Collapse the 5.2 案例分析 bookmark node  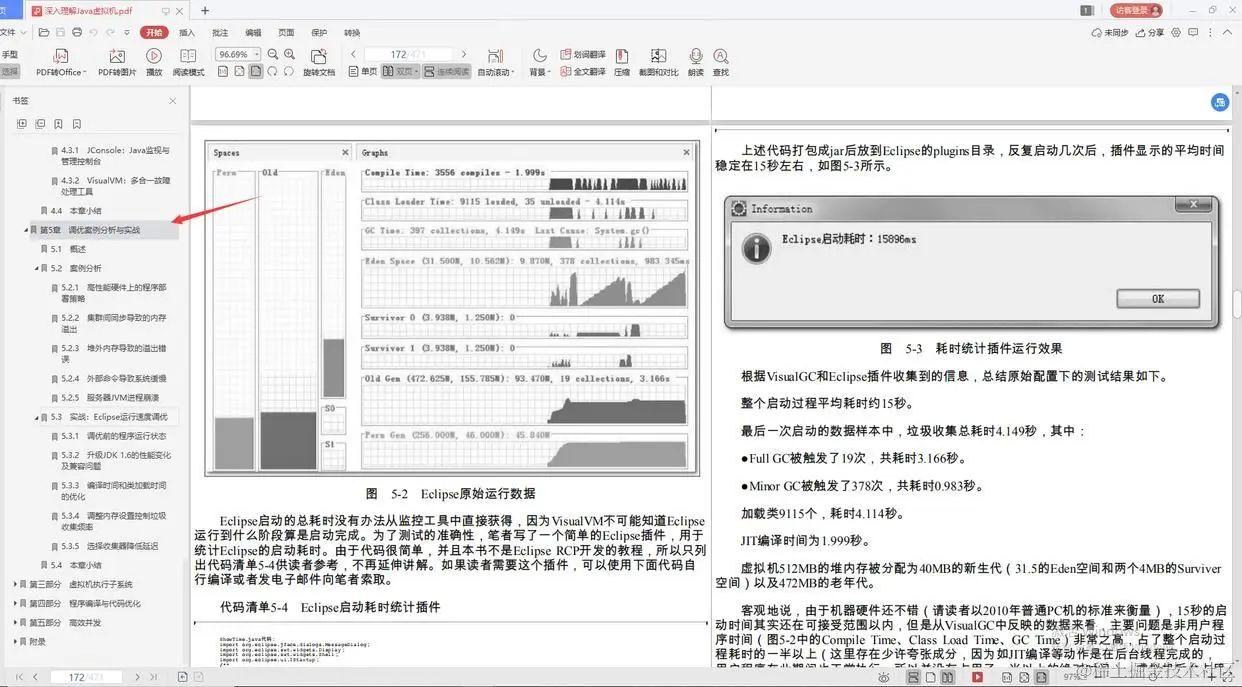click(x=38, y=268)
